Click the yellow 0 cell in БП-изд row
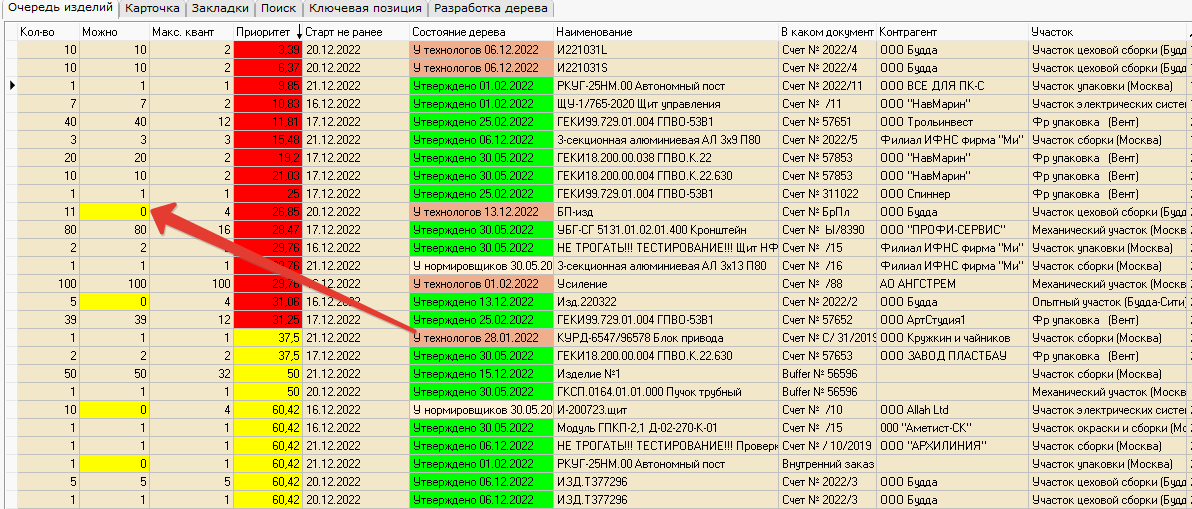 coord(114,212)
